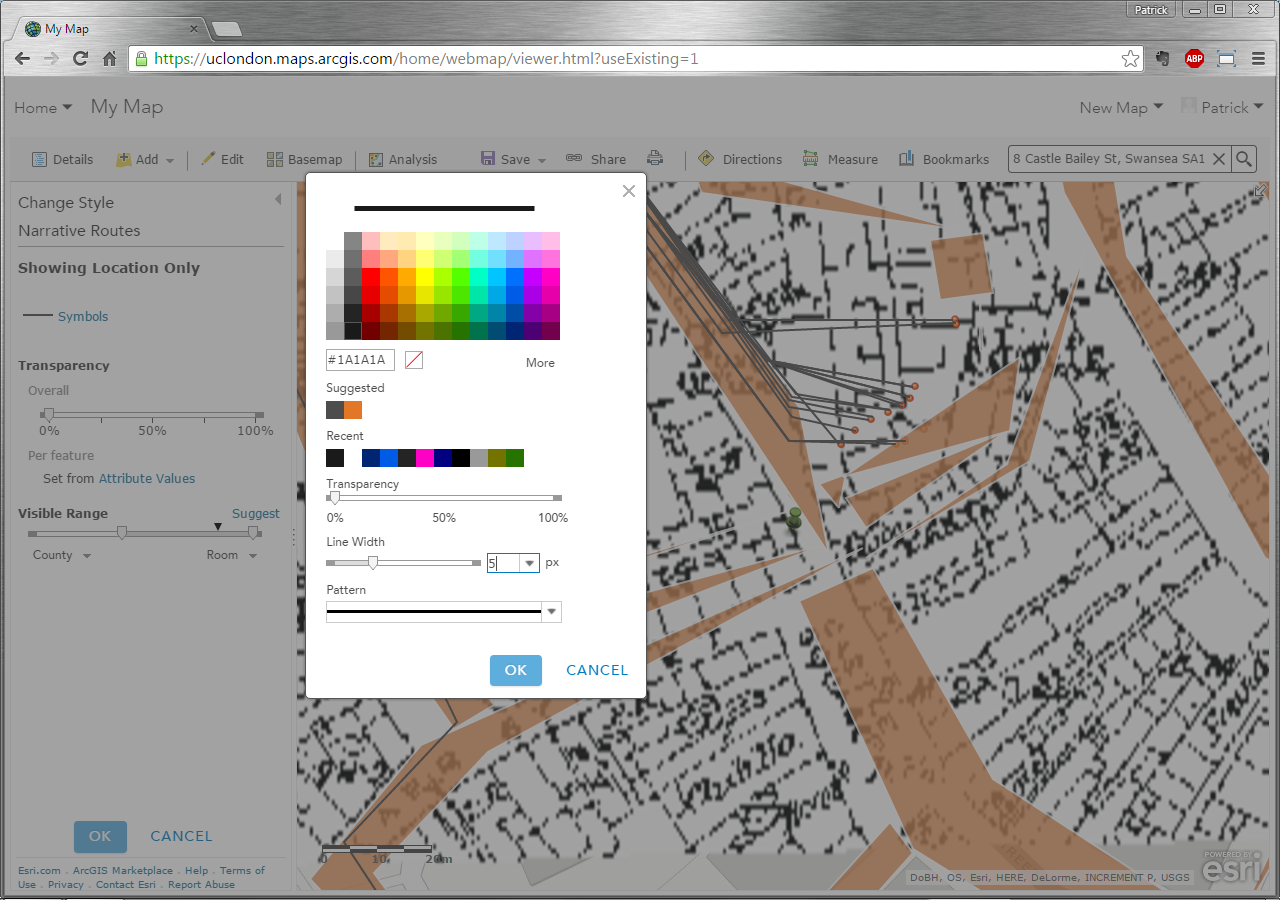This screenshot has height=900, width=1280.
Task: Click the no-color swatch icon
Action: click(414, 360)
